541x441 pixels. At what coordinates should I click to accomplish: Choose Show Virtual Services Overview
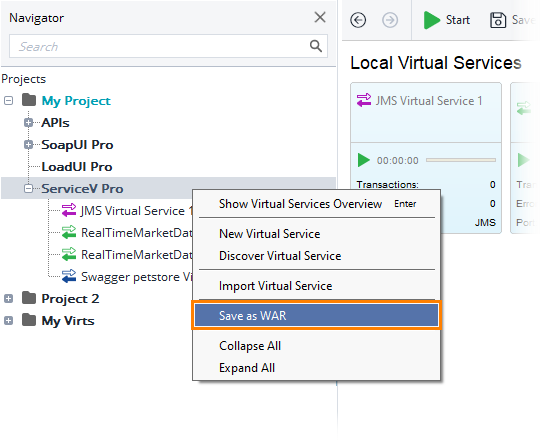coord(316,204)
